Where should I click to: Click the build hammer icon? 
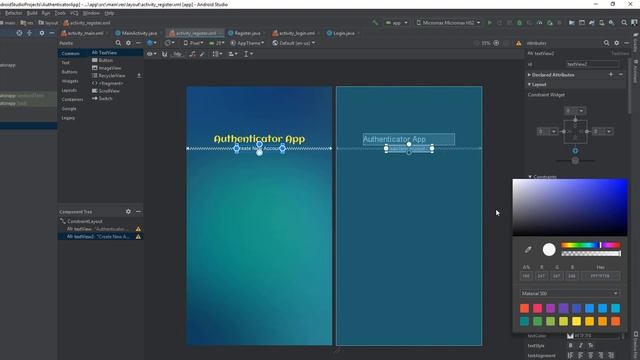(x=375, y=23)
